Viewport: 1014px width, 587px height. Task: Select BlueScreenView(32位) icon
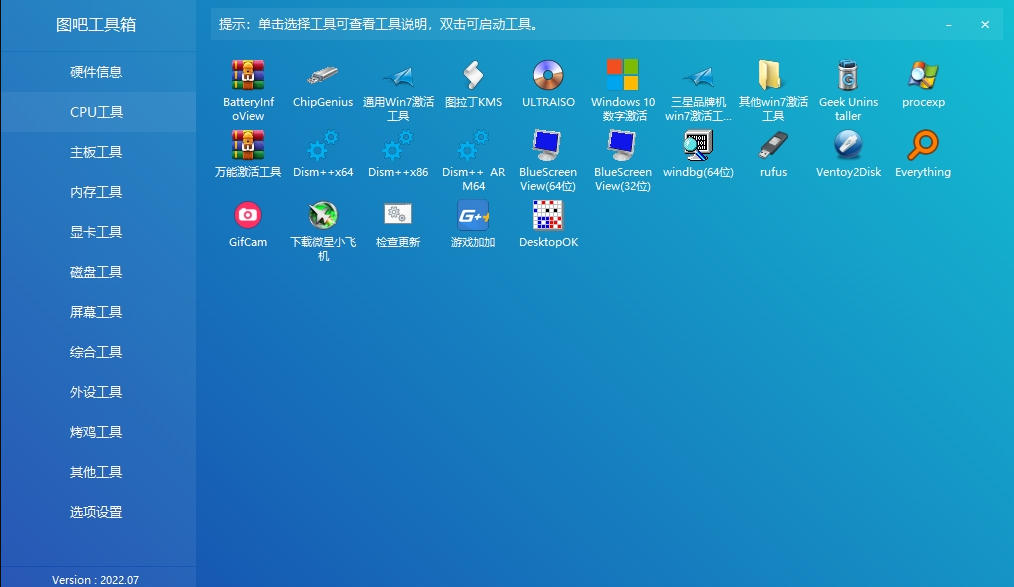(x=623, y=145)
